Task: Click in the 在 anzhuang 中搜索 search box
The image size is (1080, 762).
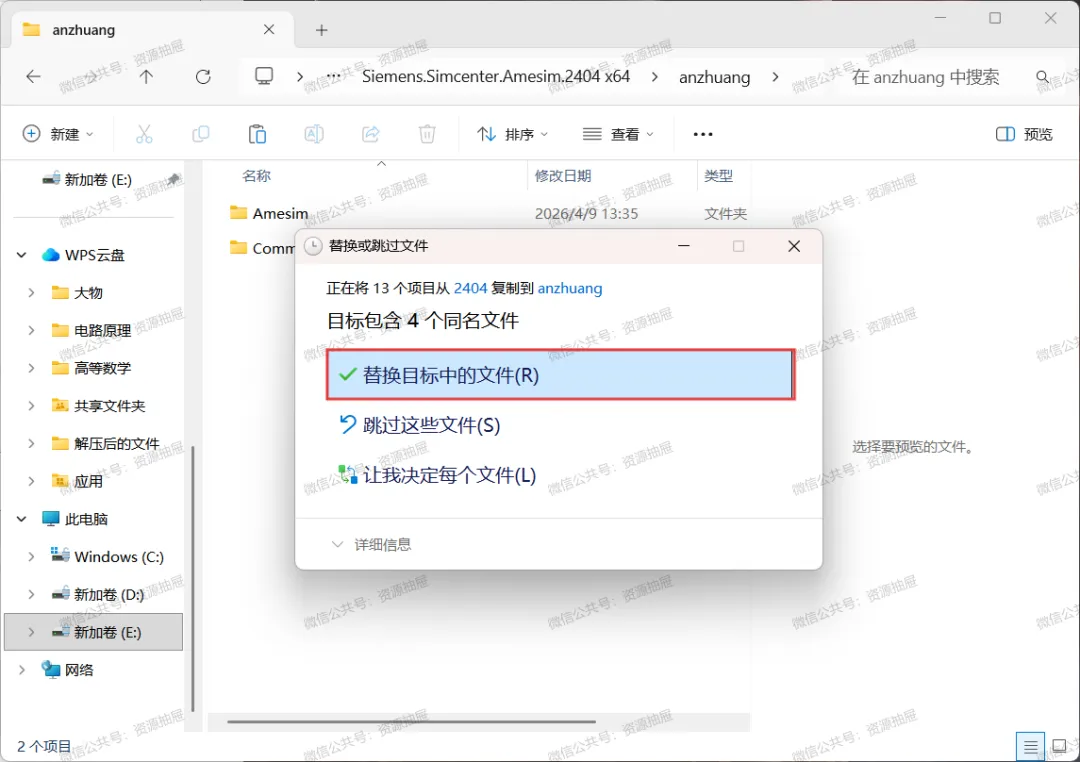Action: pos(925,77)
